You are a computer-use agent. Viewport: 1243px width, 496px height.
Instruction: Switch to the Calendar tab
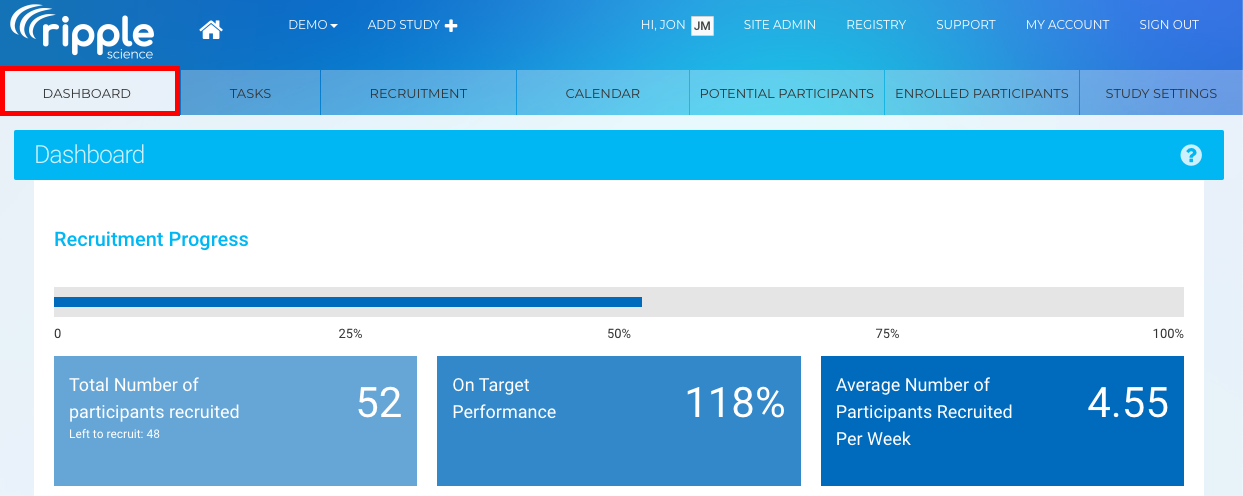(x=602, y=93)
